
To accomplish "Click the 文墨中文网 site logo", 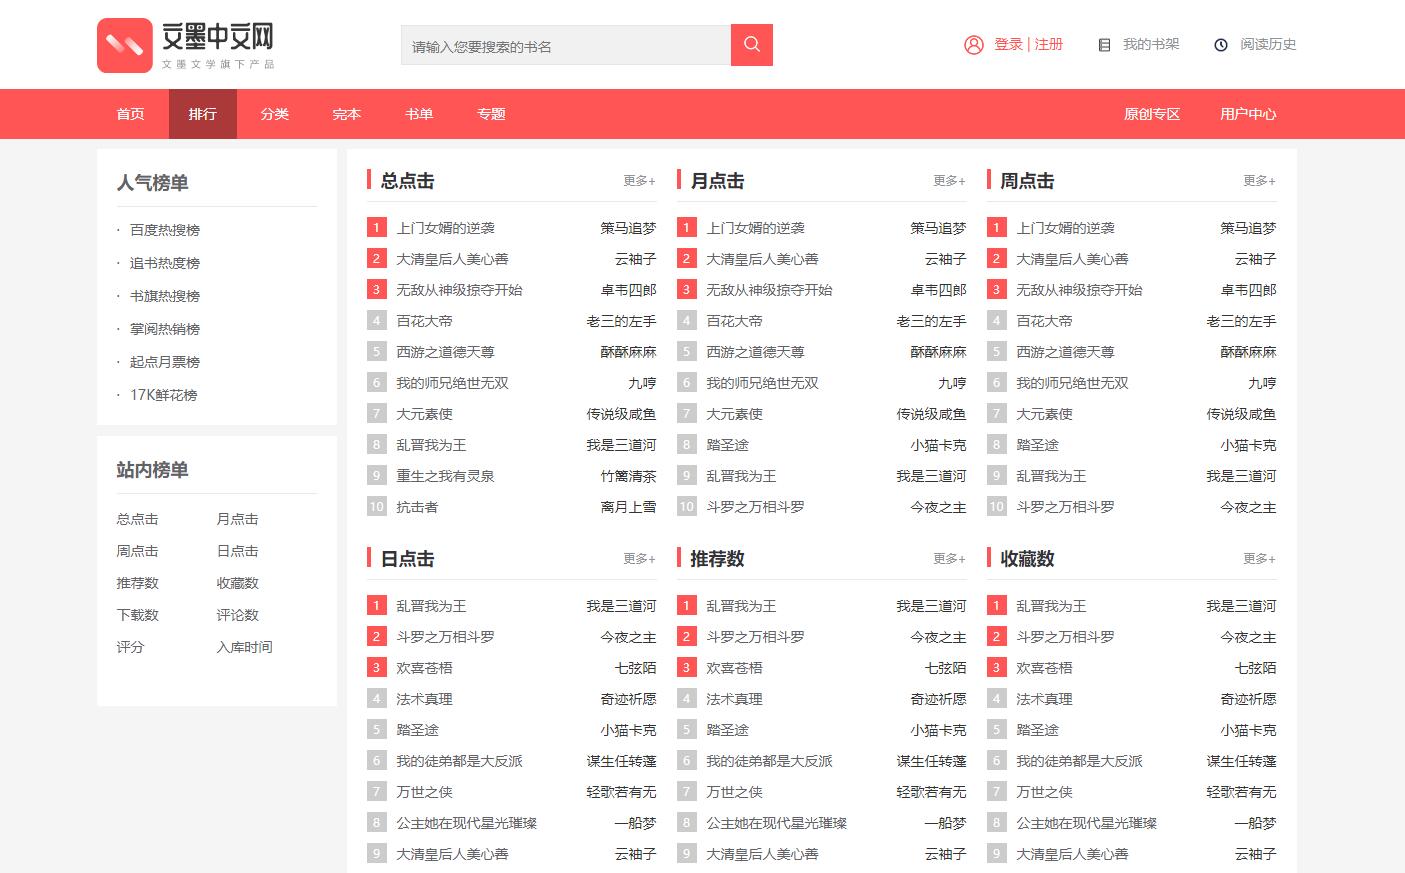I will click(x=186, y=46).
